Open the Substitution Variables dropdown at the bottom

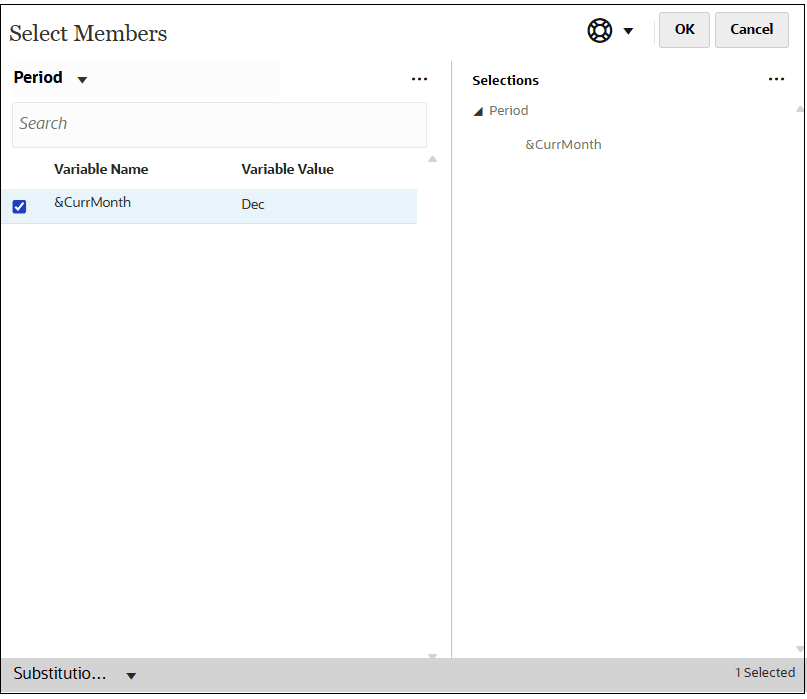coord(131,675)
